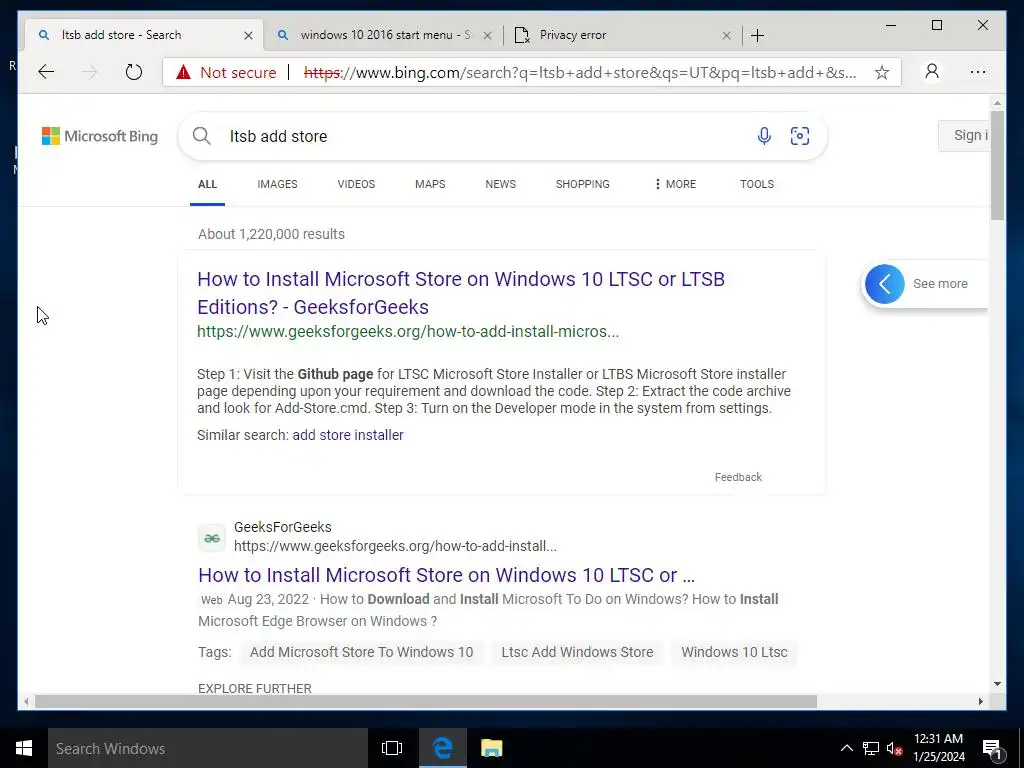The image size is (1024, 768).
Task: Open a new tab with plus button
Action: tap(757, 35)
